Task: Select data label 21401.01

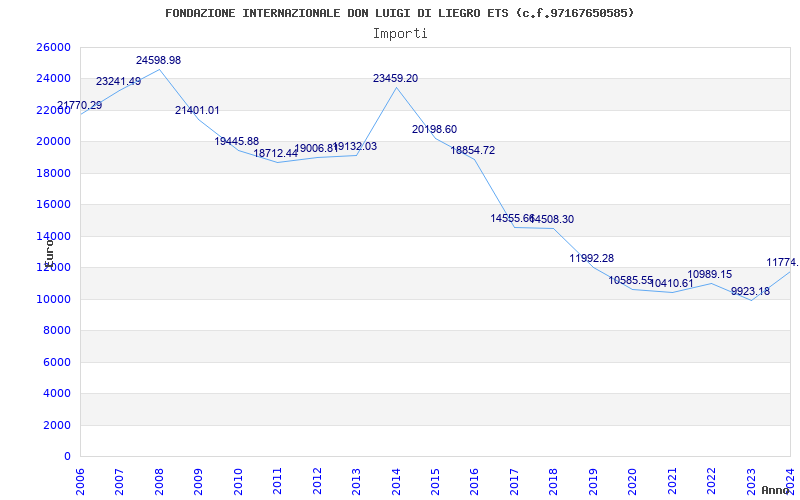Action: coord(197,110)
